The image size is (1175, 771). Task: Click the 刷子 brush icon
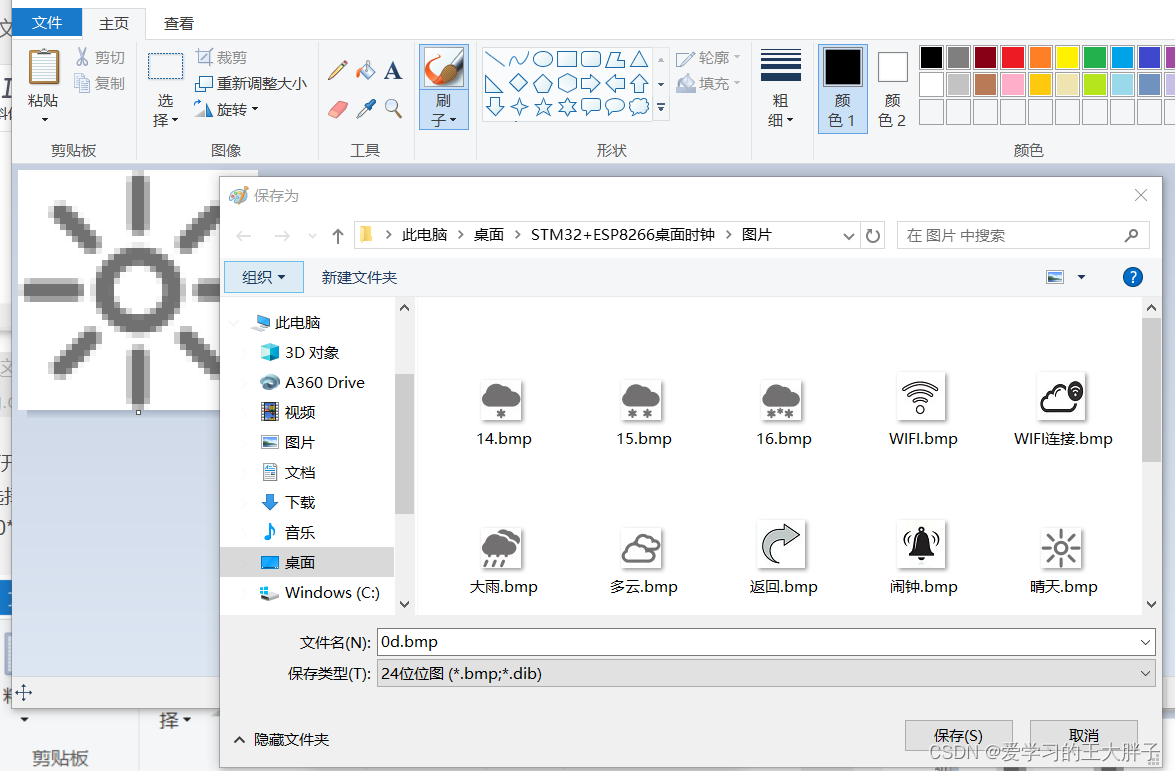pyautogui.click(x=443, y=66)
